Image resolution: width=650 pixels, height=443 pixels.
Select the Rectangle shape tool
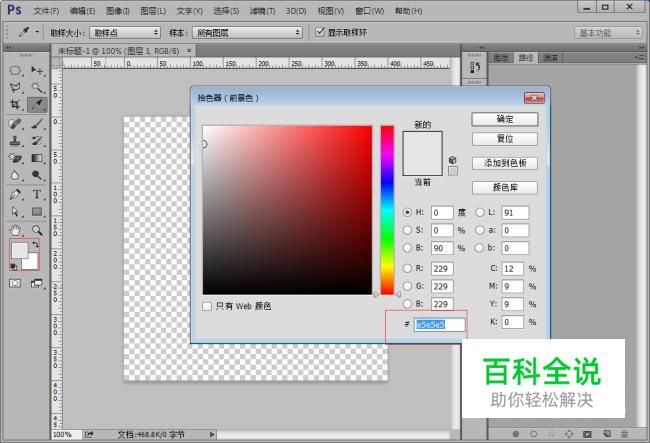coord(37,212)
